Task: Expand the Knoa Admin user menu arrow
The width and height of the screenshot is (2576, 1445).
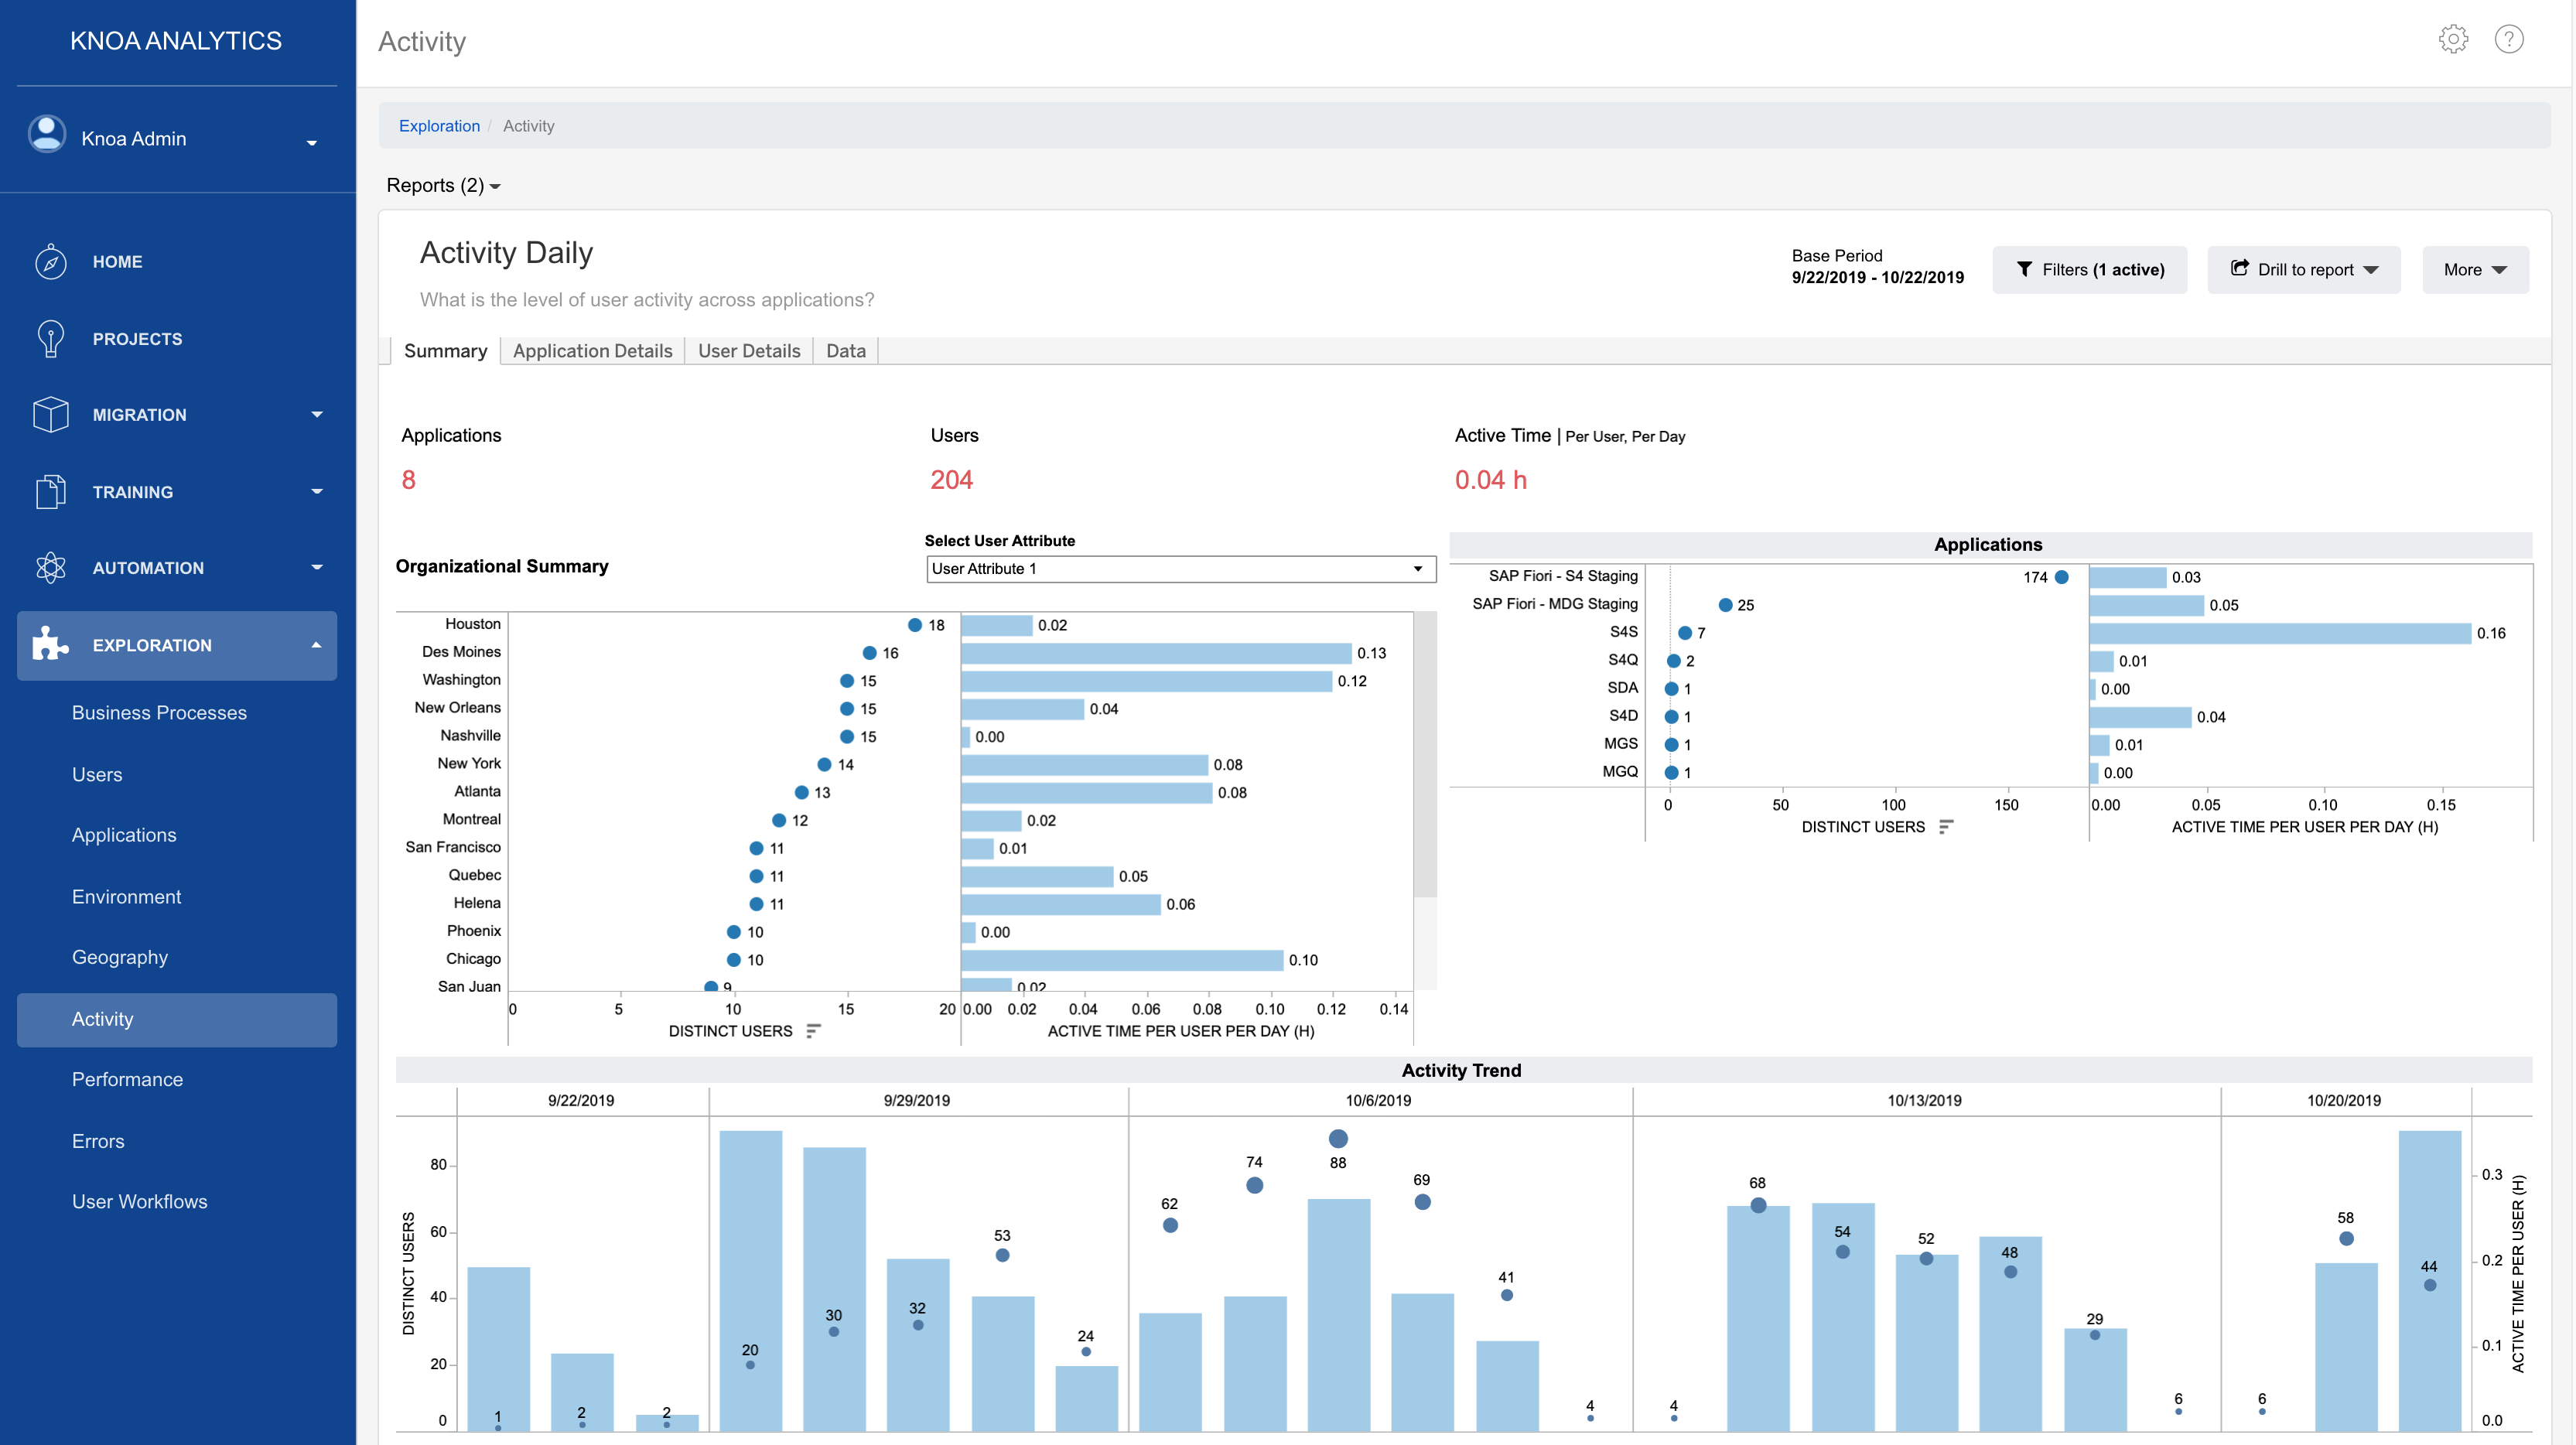Action: 312,142
